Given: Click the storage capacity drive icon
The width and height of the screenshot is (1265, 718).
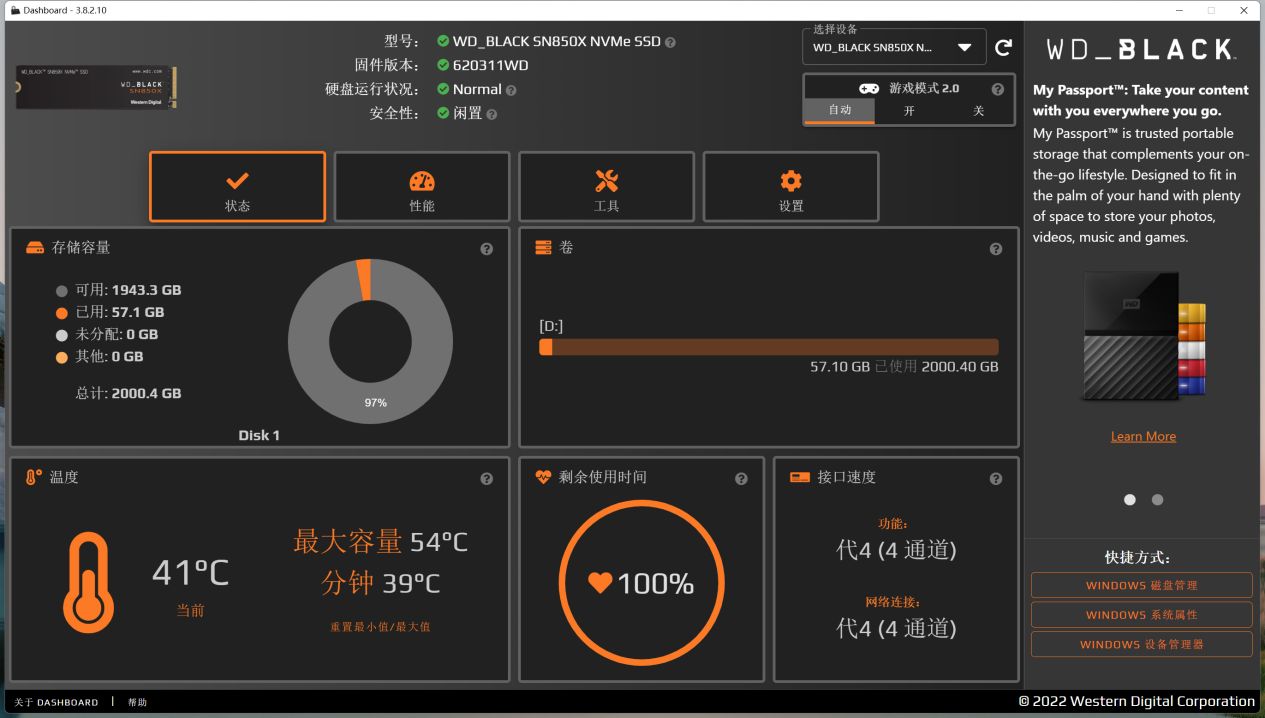Looking at the screenshot, I should [x=35, y=248].
